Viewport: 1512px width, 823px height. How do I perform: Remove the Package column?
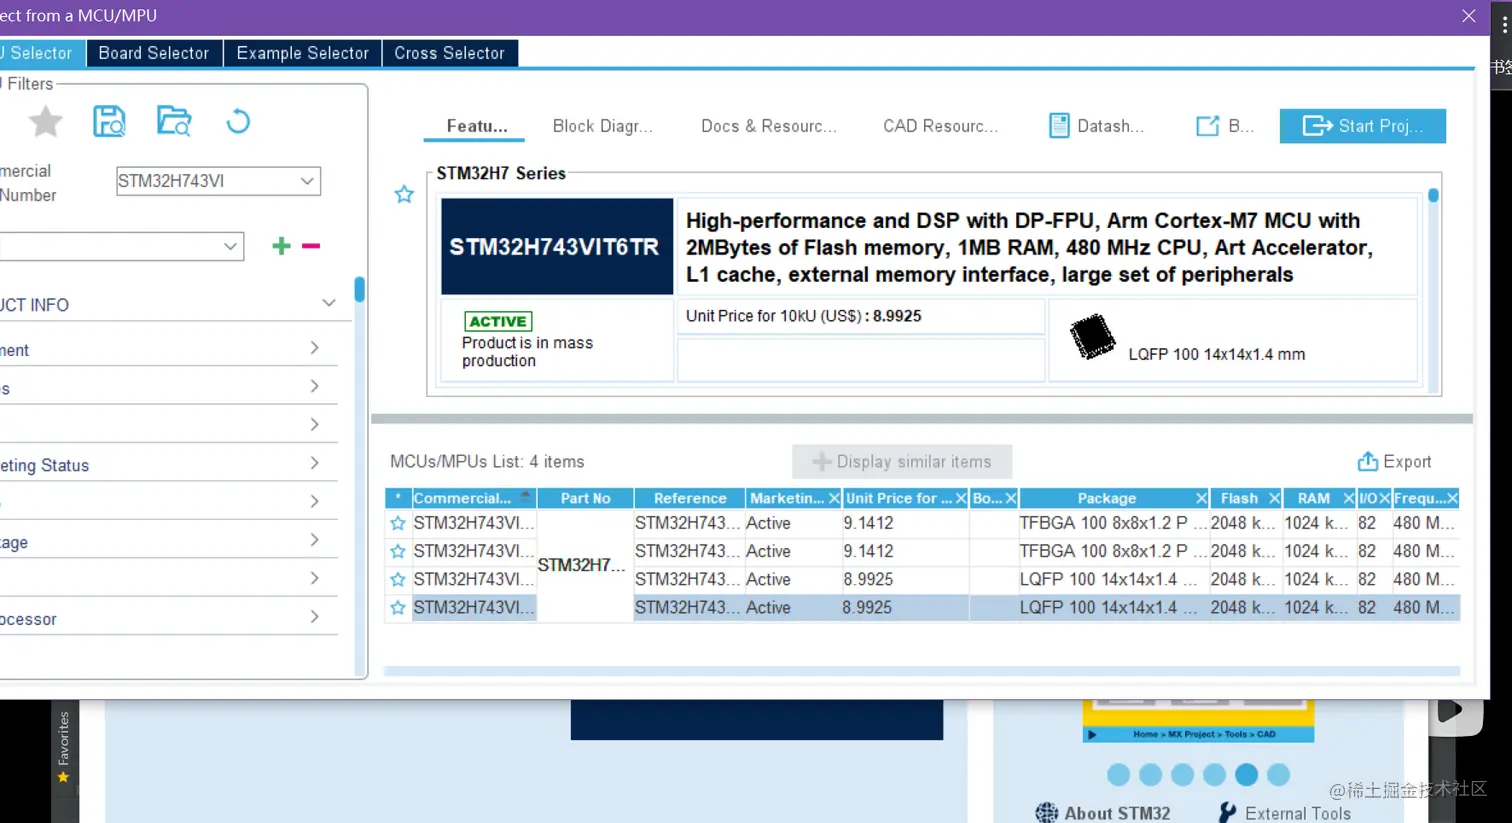point(1201,498)
